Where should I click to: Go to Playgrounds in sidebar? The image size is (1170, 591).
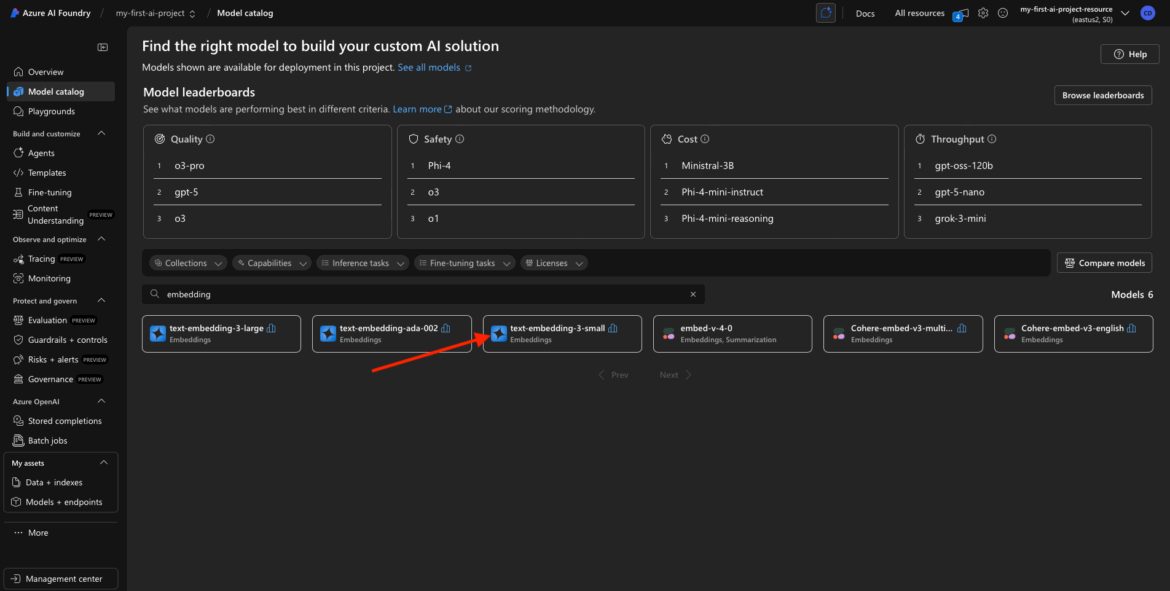click(51, 111)
